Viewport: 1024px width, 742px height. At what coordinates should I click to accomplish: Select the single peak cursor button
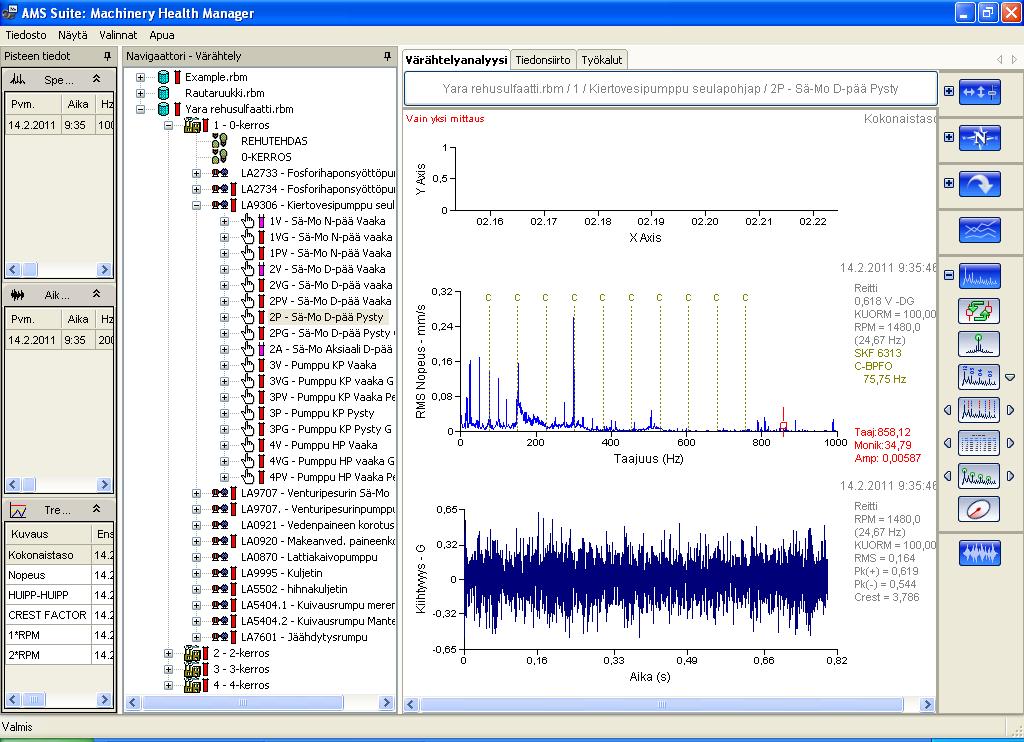pyautogui.click(x=979, y=344)
